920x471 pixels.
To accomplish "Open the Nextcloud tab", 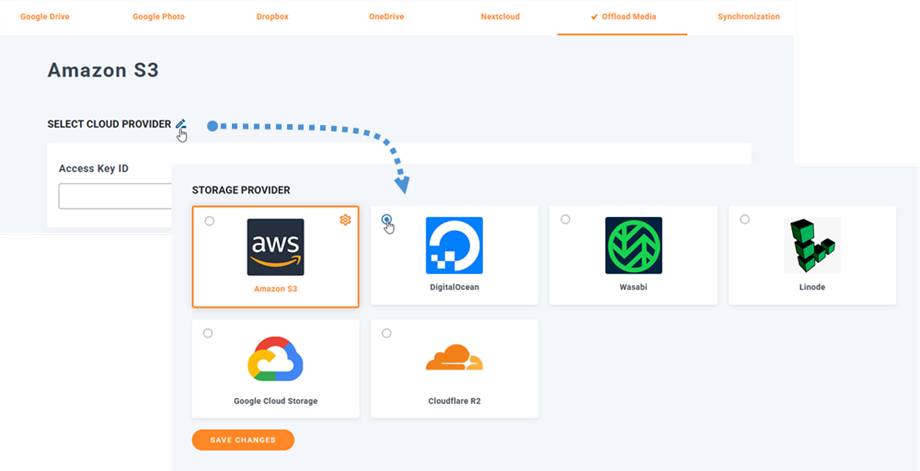I will click(499, 17).
